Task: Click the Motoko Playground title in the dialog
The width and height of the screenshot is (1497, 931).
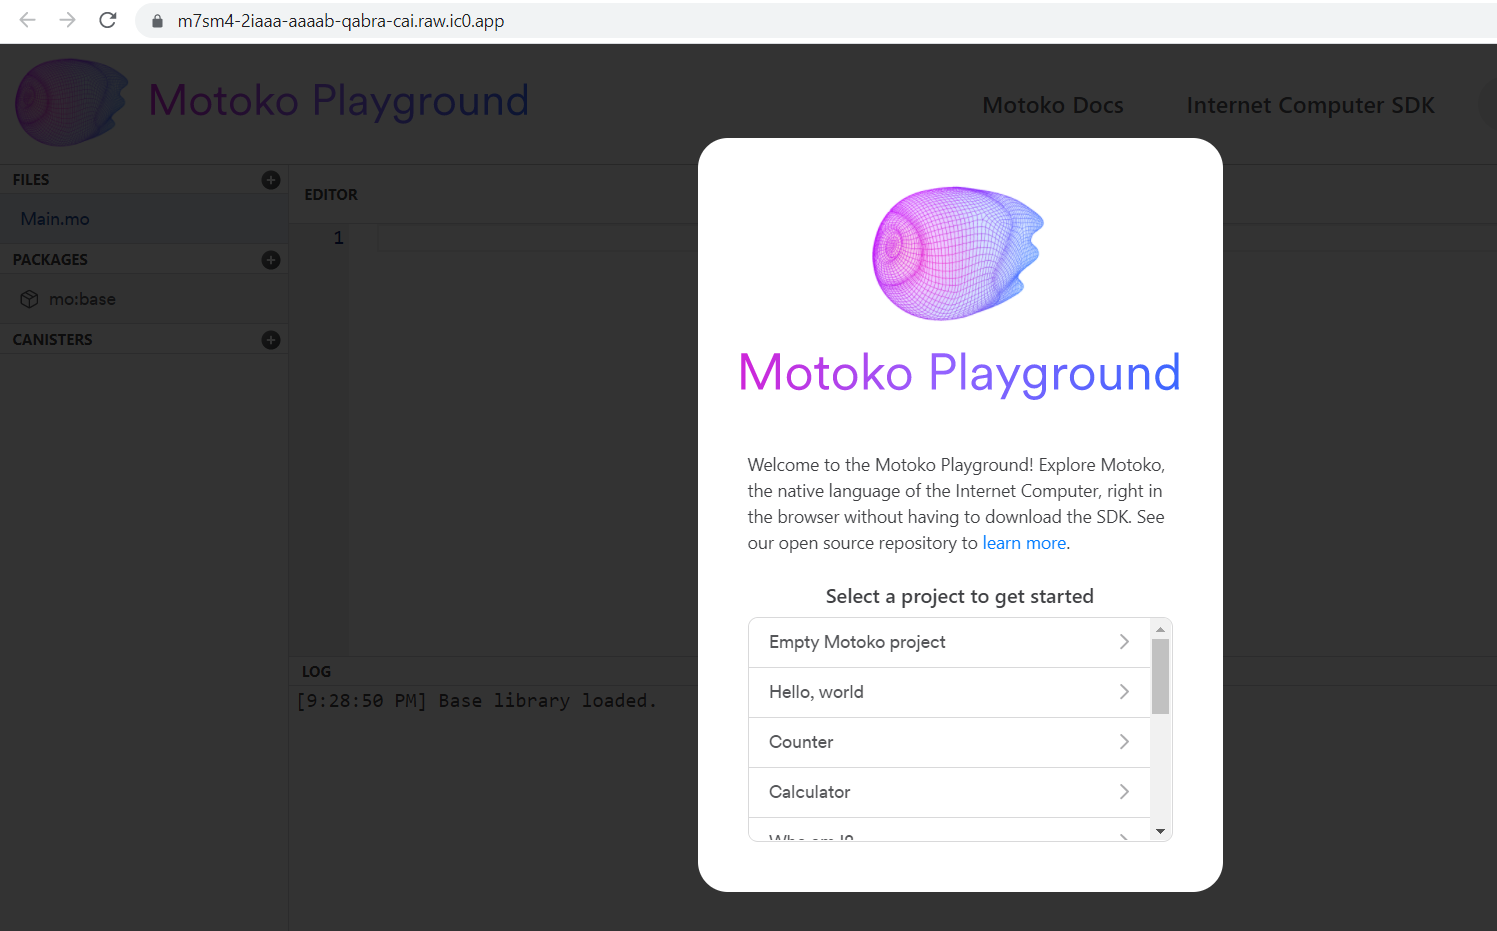Action: pyautogui.click(x=960, y=373)
